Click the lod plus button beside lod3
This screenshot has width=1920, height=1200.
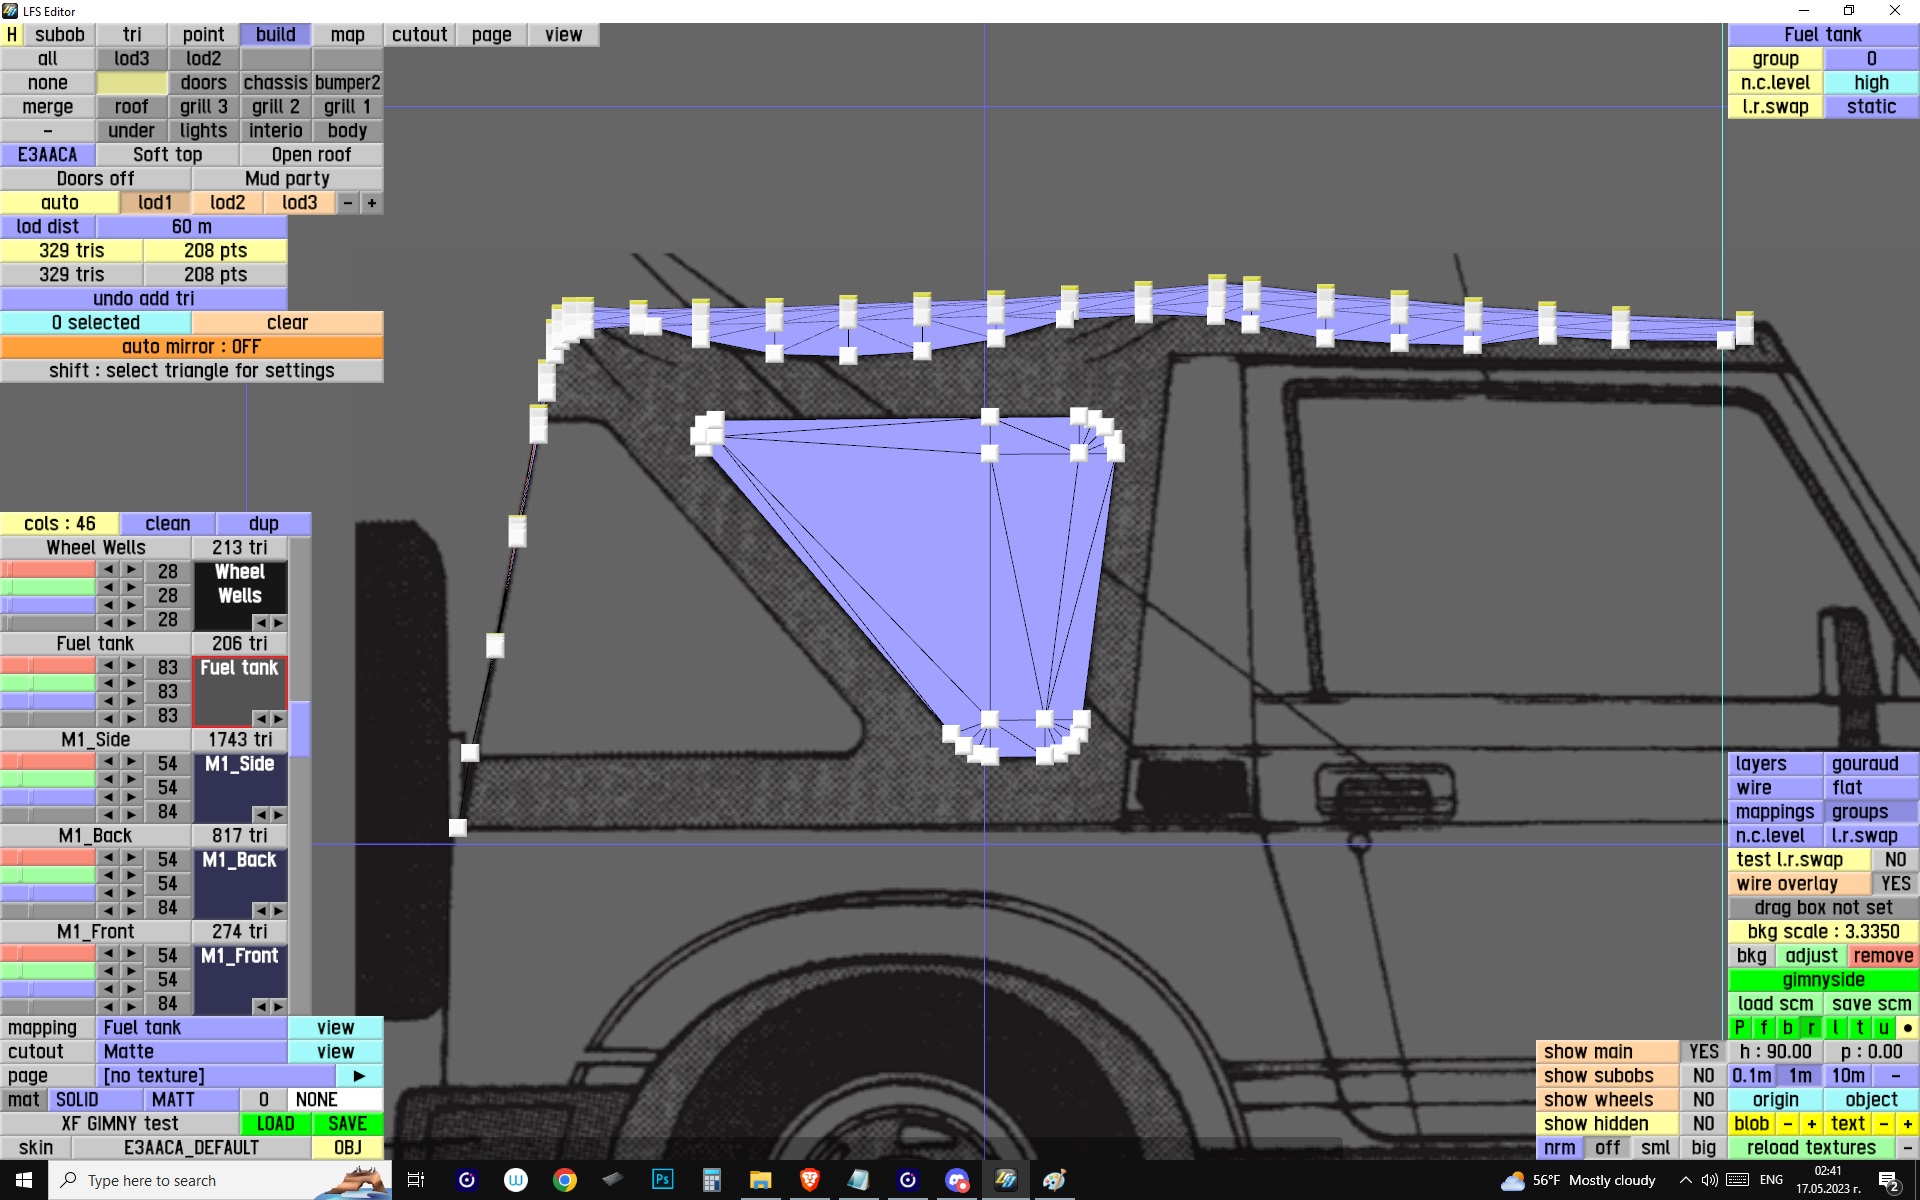tap(371, 203)
